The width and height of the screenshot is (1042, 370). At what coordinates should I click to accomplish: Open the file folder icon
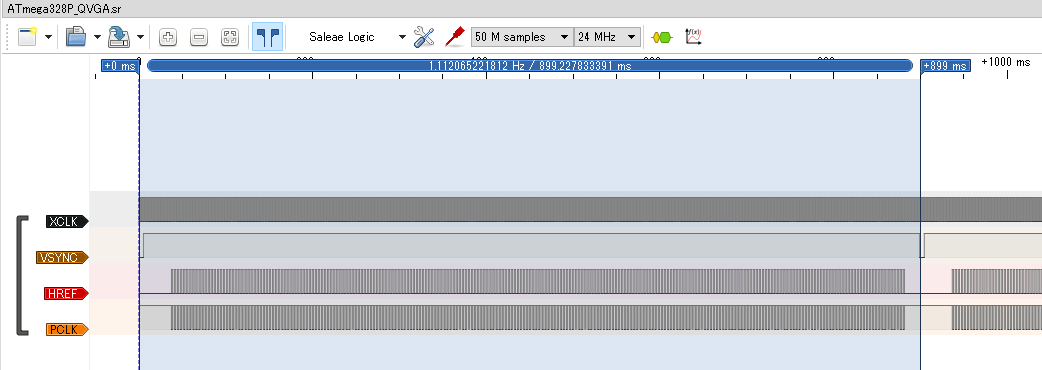[76, 37]
